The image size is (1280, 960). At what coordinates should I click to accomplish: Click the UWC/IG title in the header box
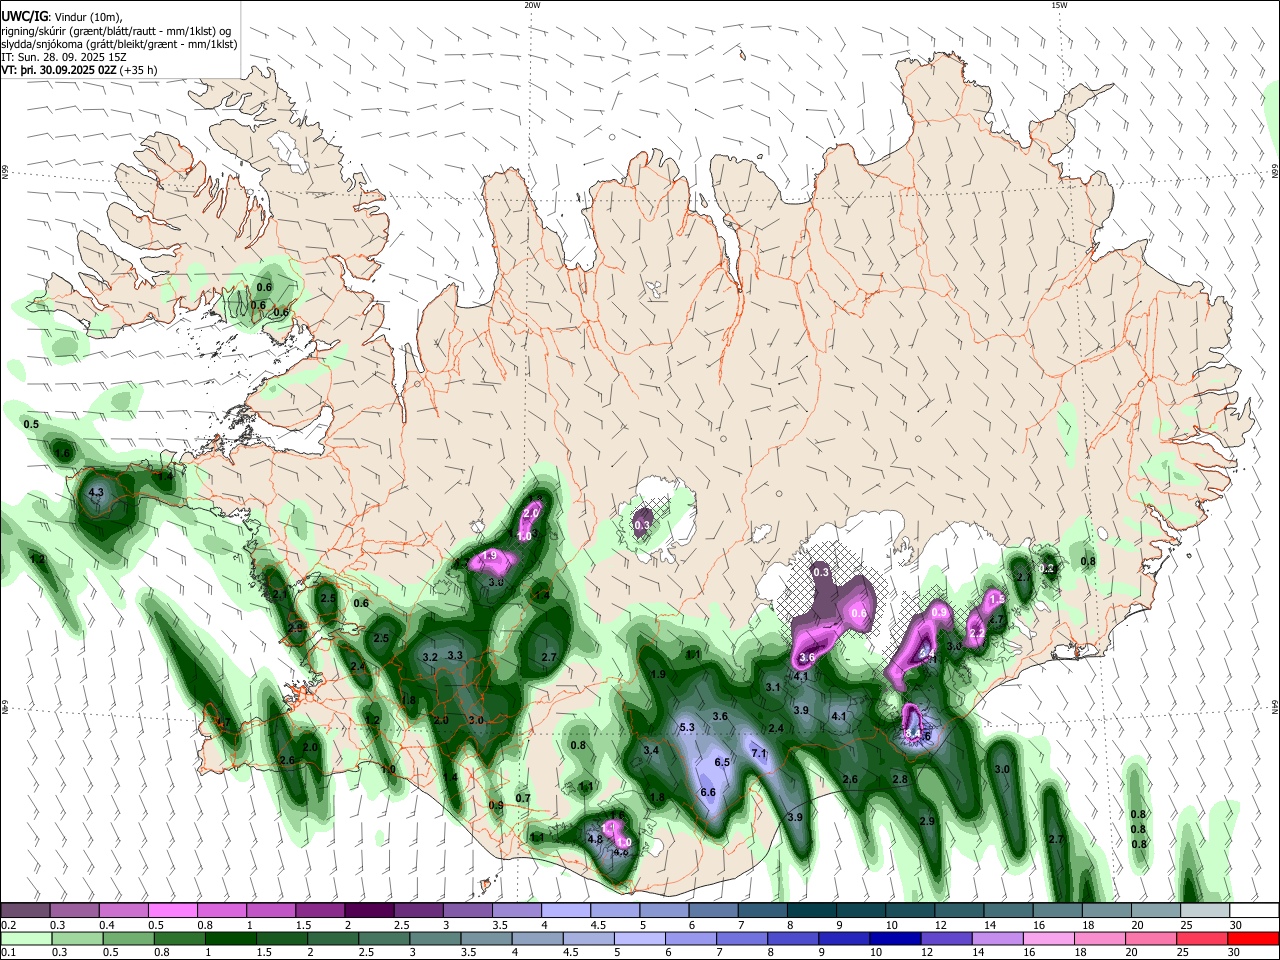click(x=25, y=16)
